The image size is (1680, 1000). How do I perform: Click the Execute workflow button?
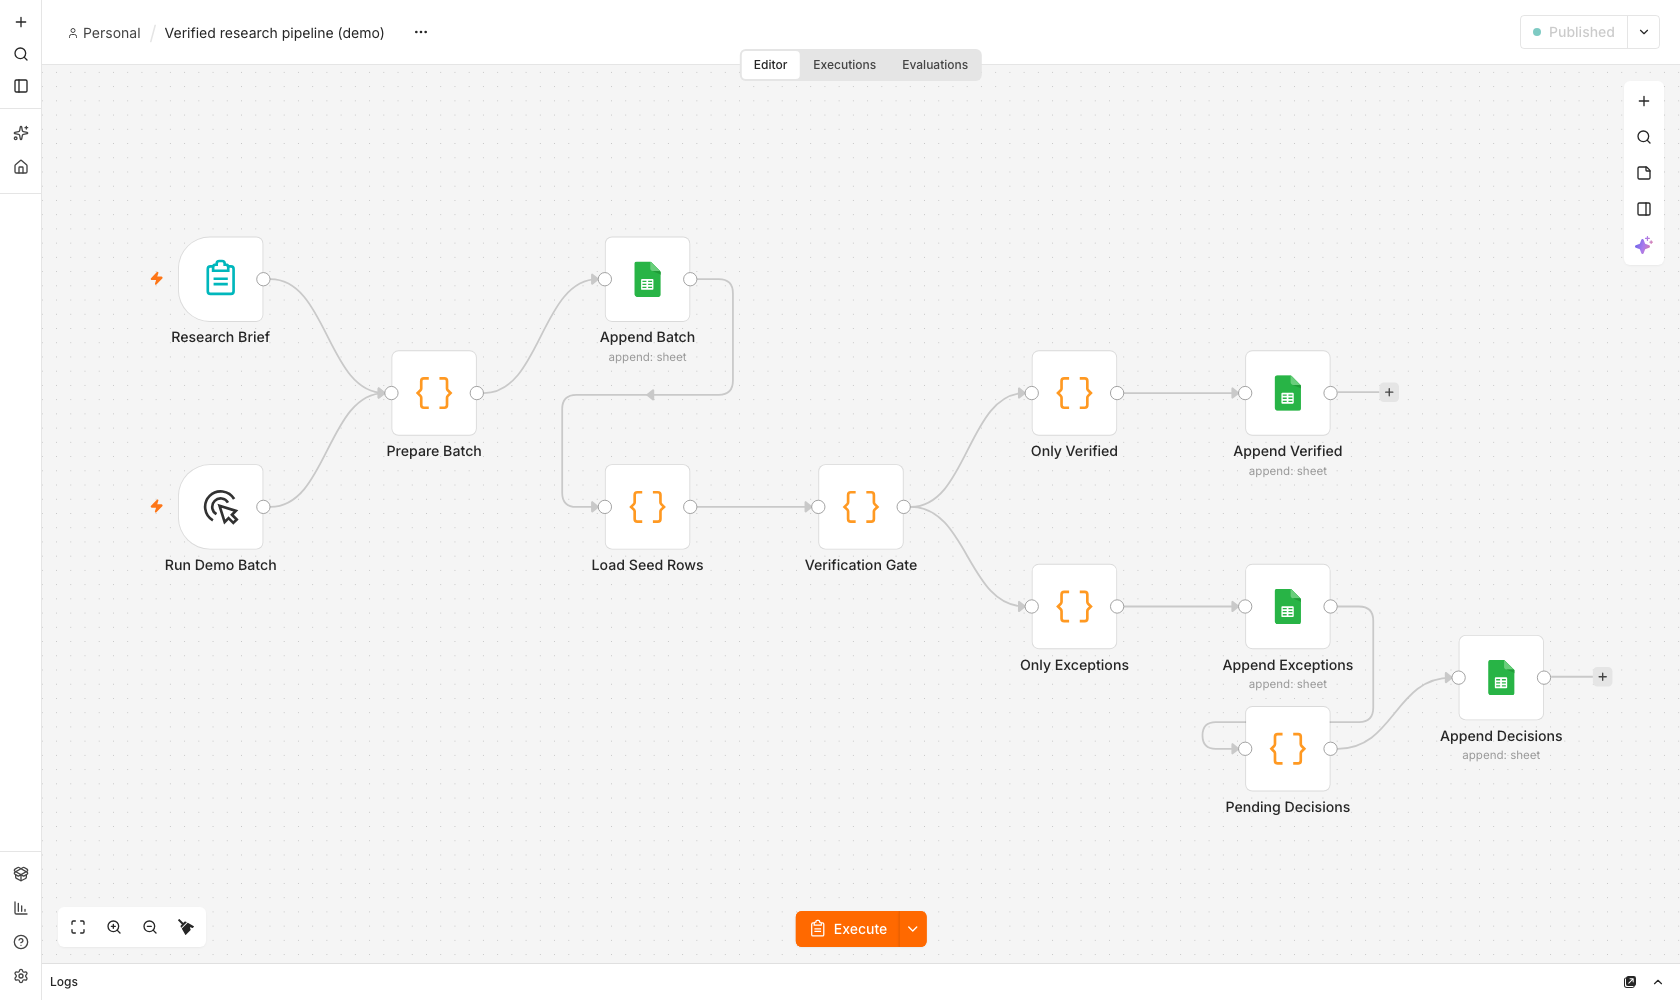pos(848,929)
